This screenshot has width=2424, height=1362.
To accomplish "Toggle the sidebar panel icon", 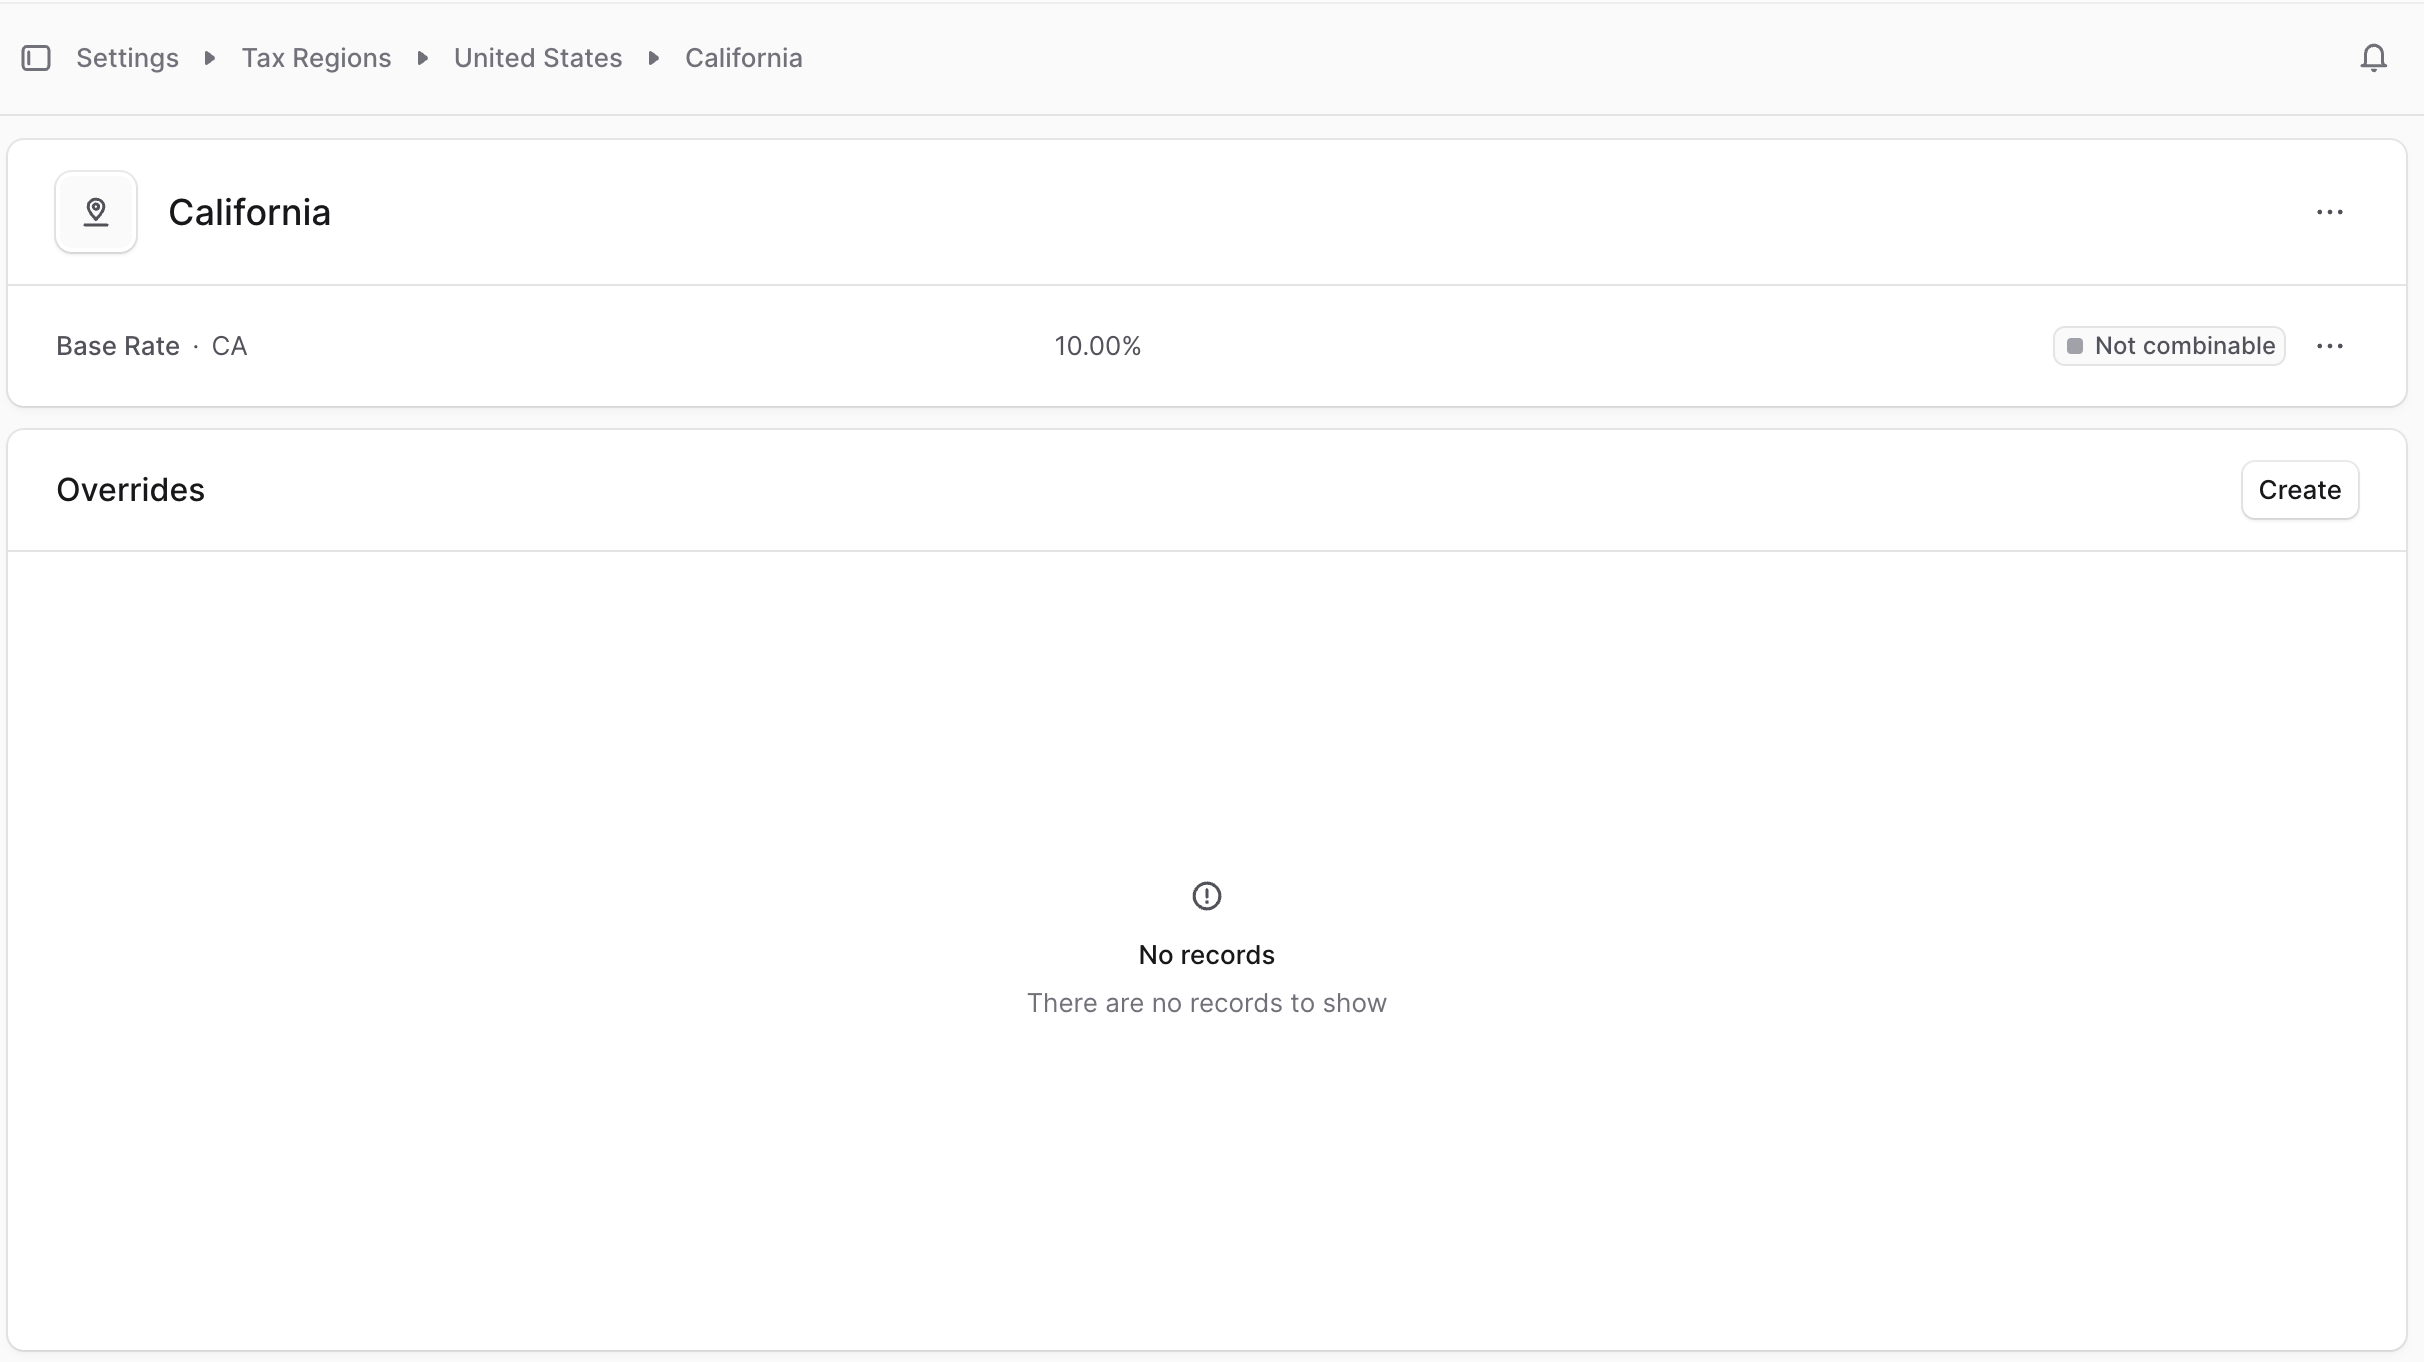I will pyautogui.click(x=36, y=58).
